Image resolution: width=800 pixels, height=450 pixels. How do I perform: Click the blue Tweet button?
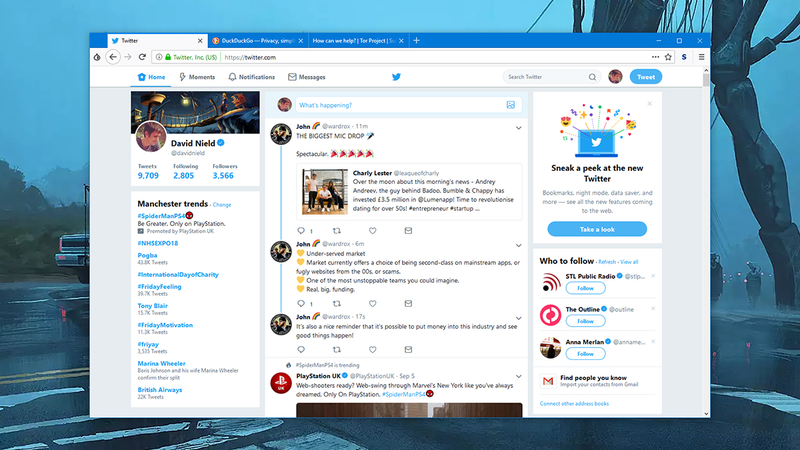click(645, 77)
